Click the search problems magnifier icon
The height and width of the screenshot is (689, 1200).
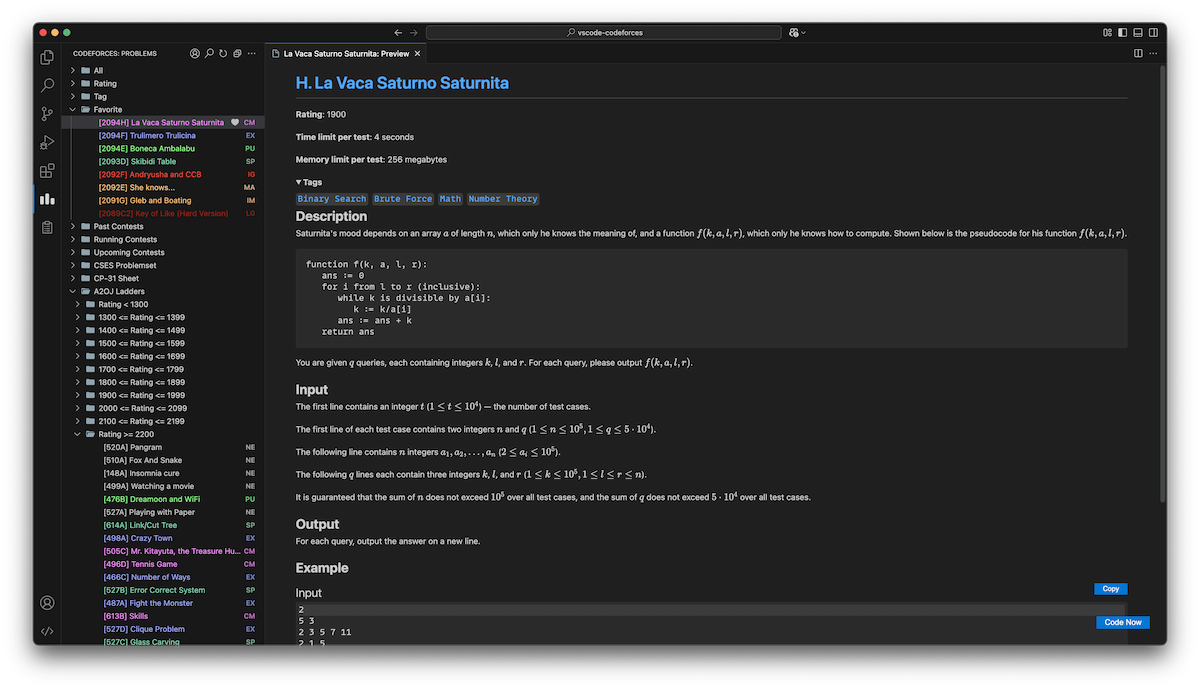coord(209,53)
